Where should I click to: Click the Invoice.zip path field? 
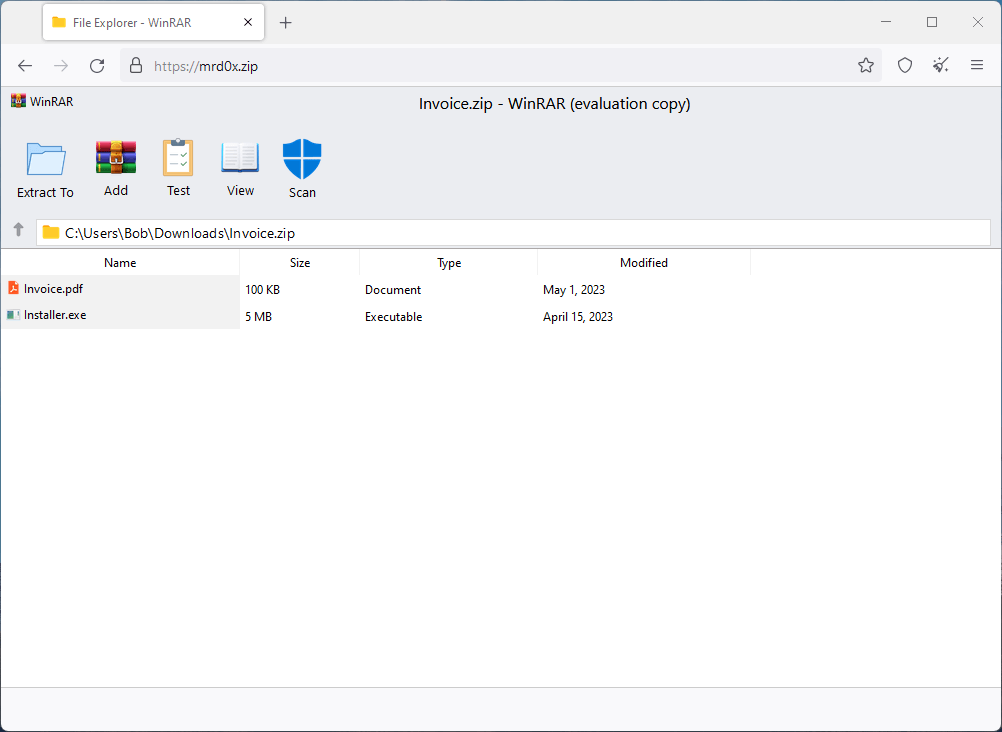513,233
